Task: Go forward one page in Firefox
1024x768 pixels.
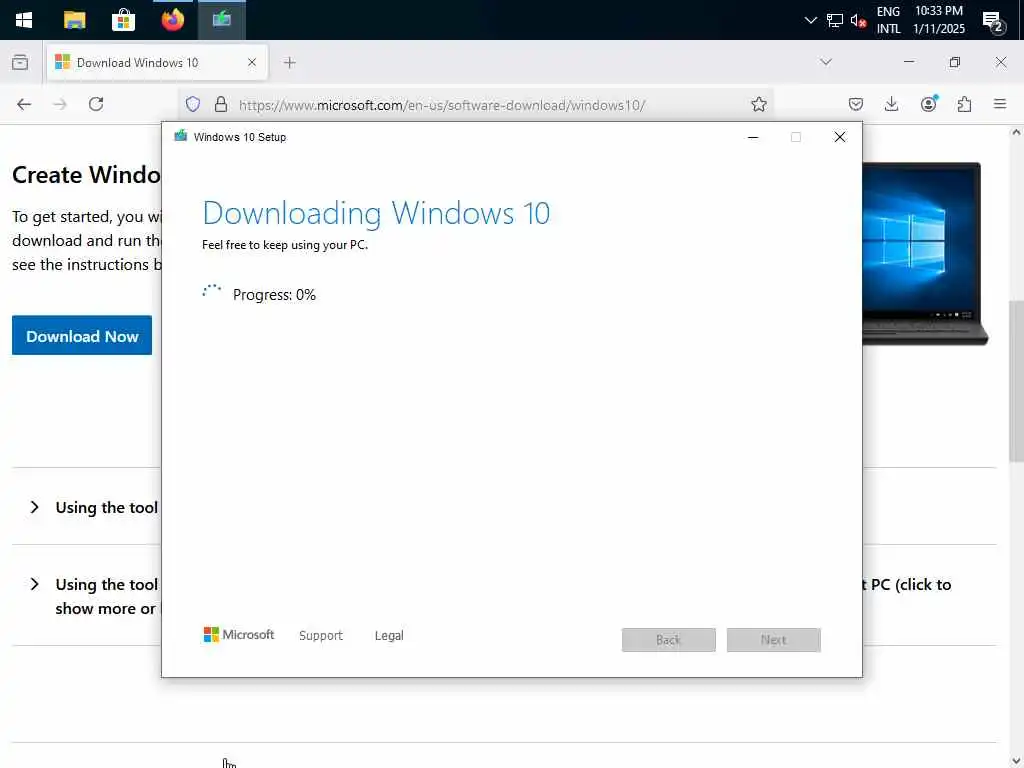Action: [x=59, y=104]
